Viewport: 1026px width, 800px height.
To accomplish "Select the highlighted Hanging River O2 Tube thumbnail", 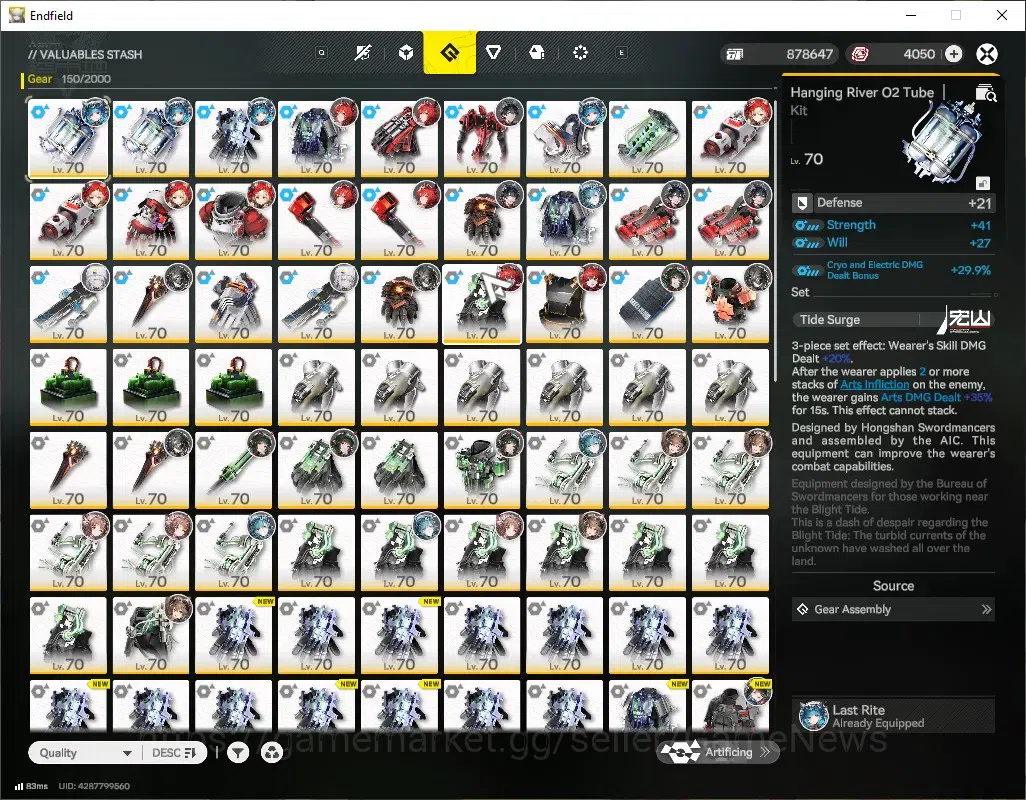I will click(68, 139).
